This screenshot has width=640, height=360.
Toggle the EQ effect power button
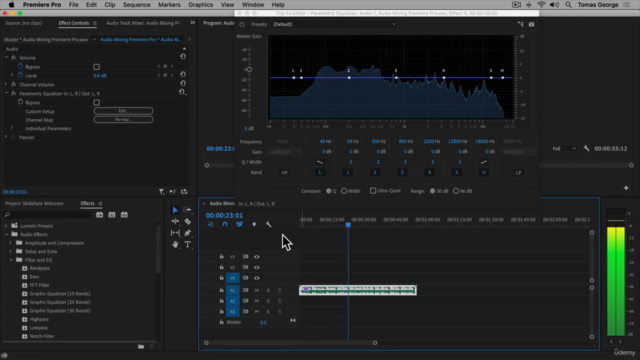[242, 24]
